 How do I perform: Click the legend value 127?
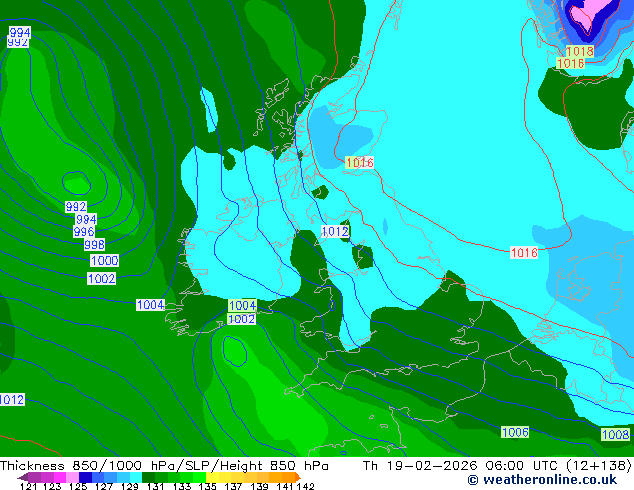pyautogui.click(x=104, y=486)
